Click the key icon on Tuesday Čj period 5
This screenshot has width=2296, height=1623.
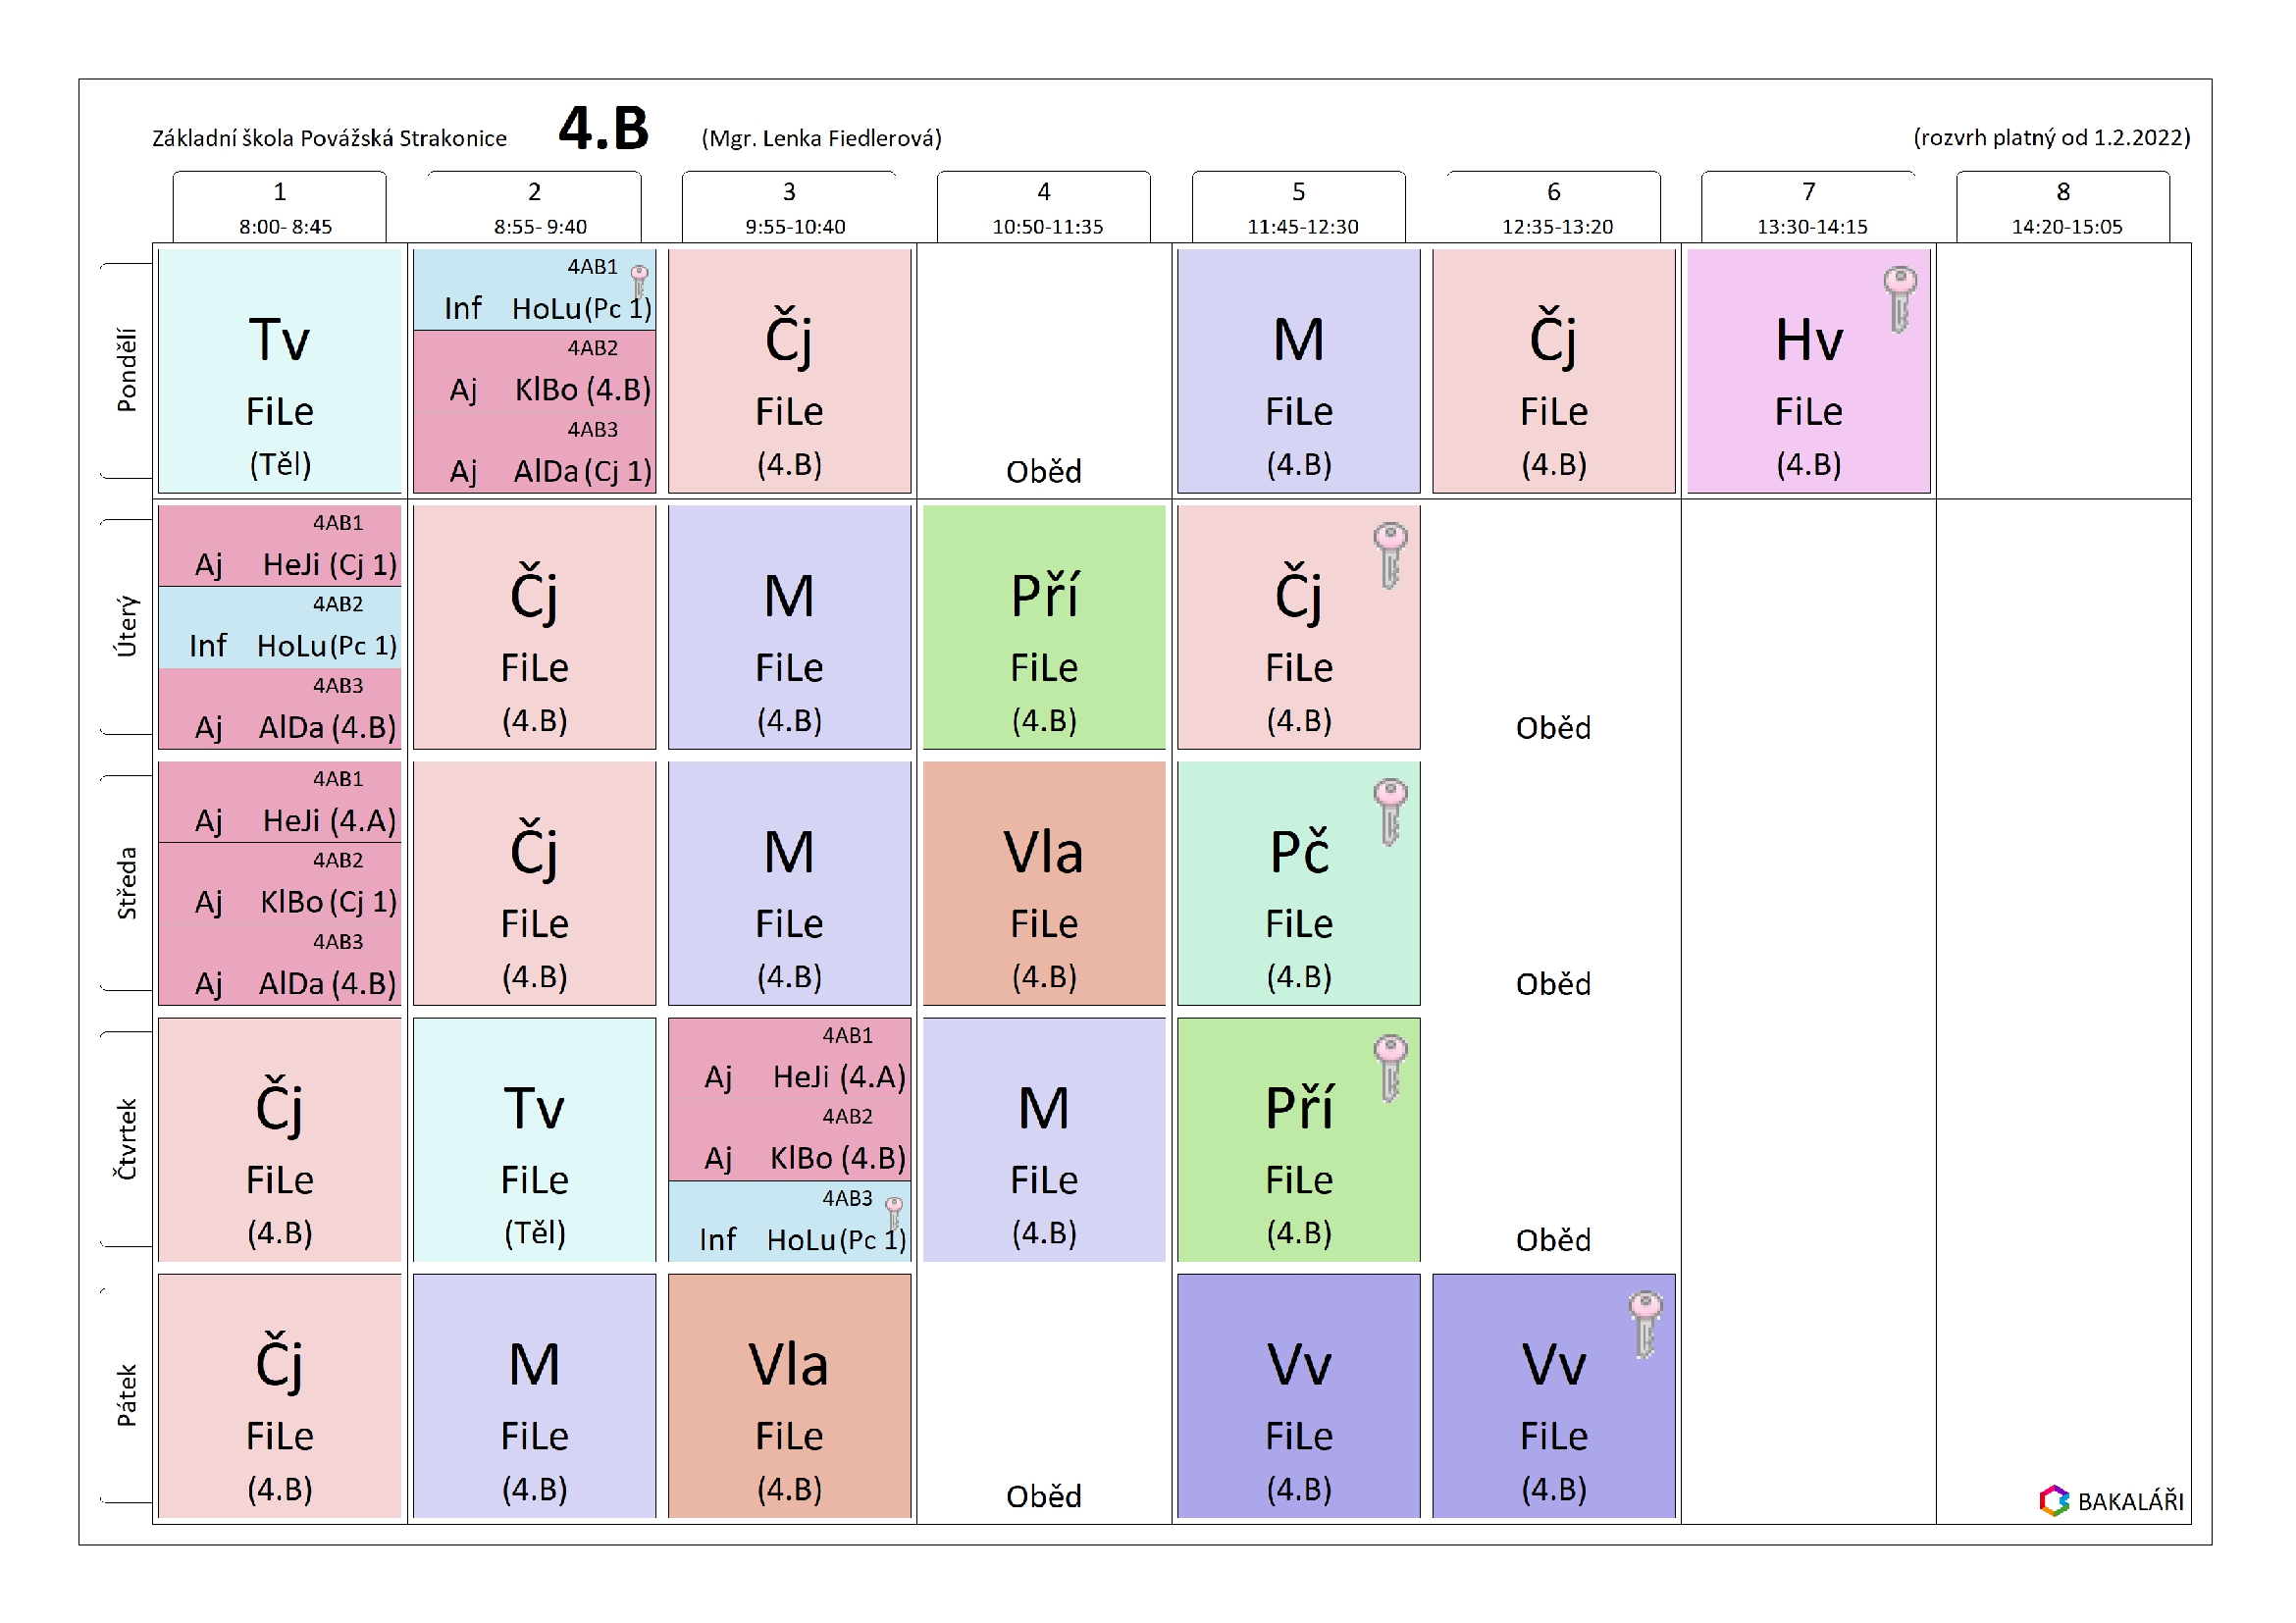(1389, 555)
